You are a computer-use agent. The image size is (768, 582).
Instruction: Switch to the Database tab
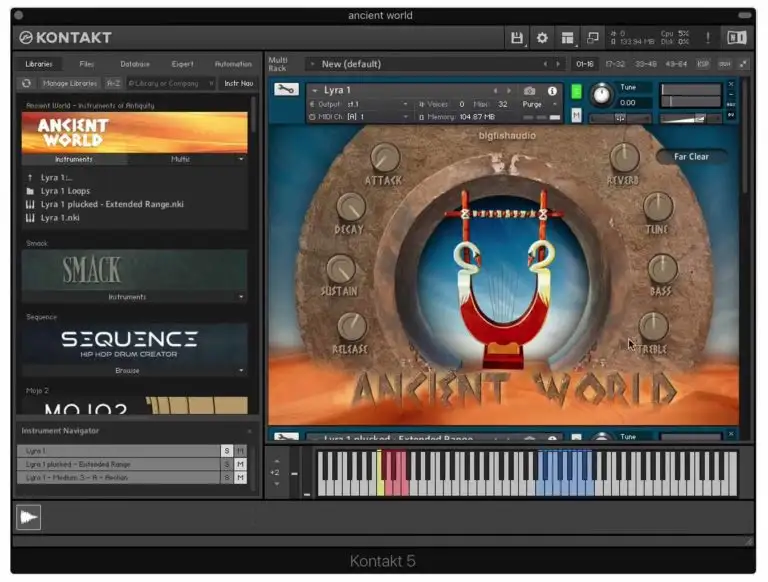tap(135, 64)
